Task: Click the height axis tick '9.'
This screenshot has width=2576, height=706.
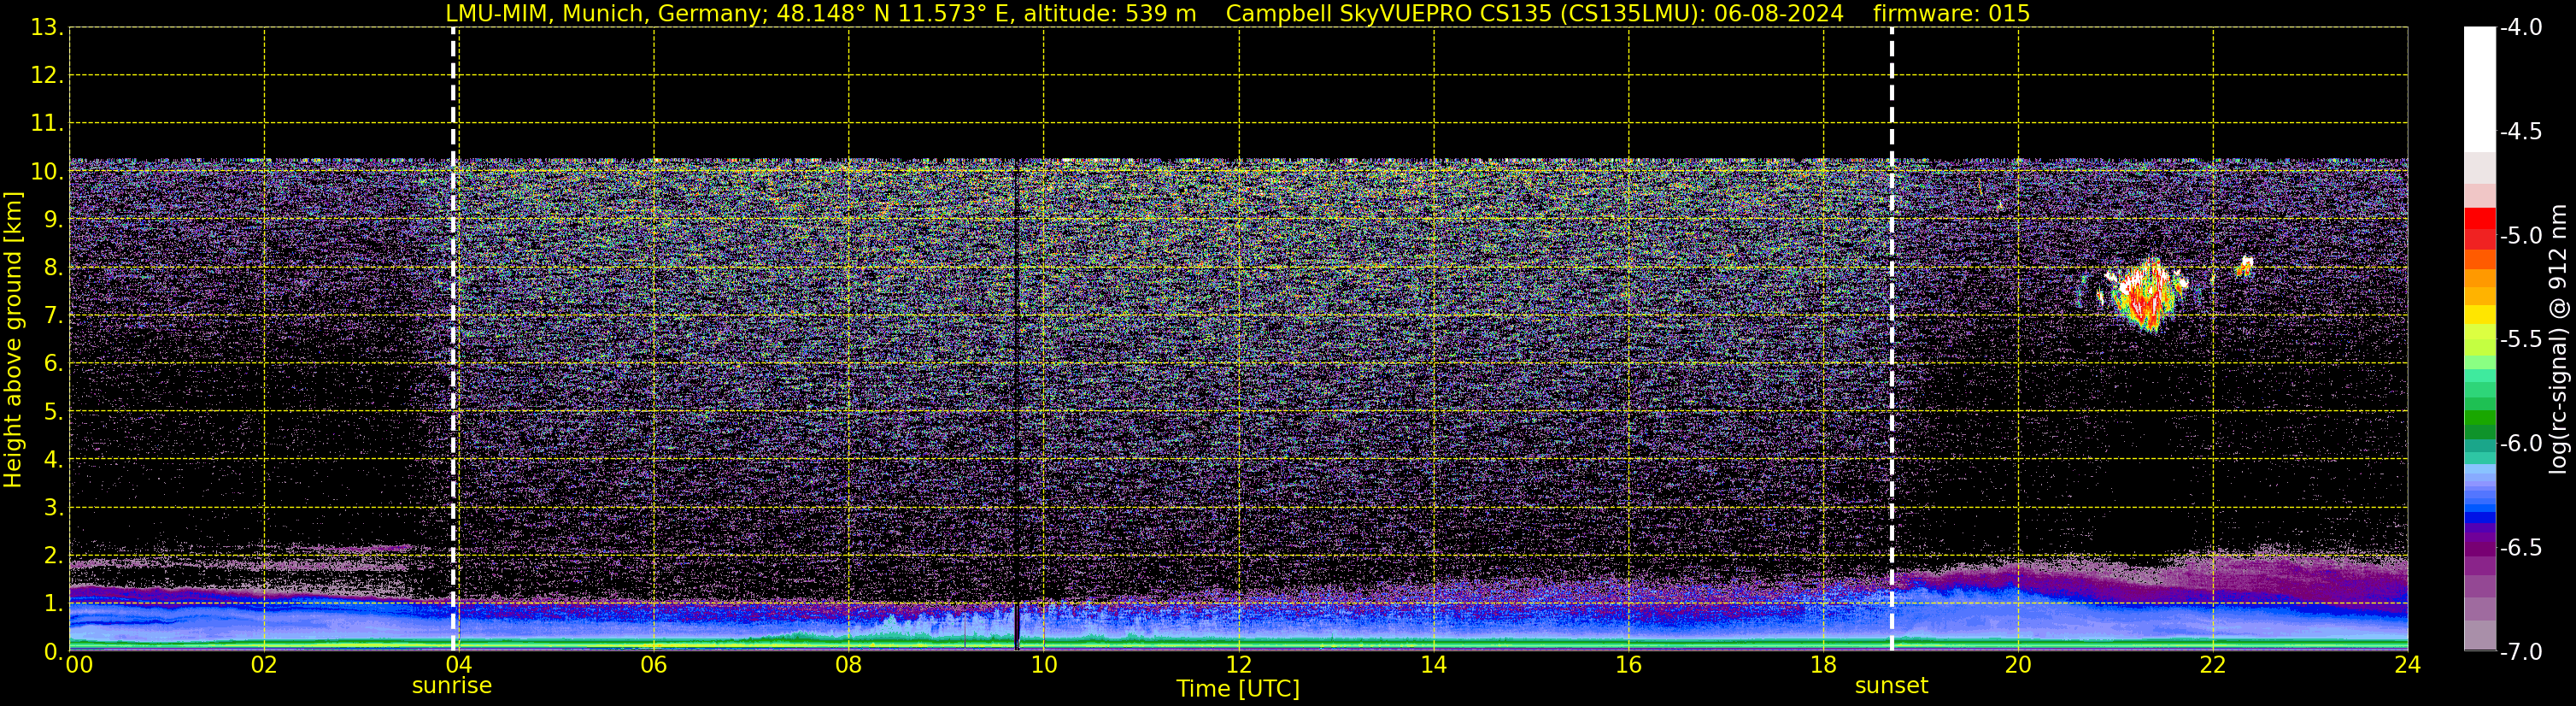Action: [53, 220]
